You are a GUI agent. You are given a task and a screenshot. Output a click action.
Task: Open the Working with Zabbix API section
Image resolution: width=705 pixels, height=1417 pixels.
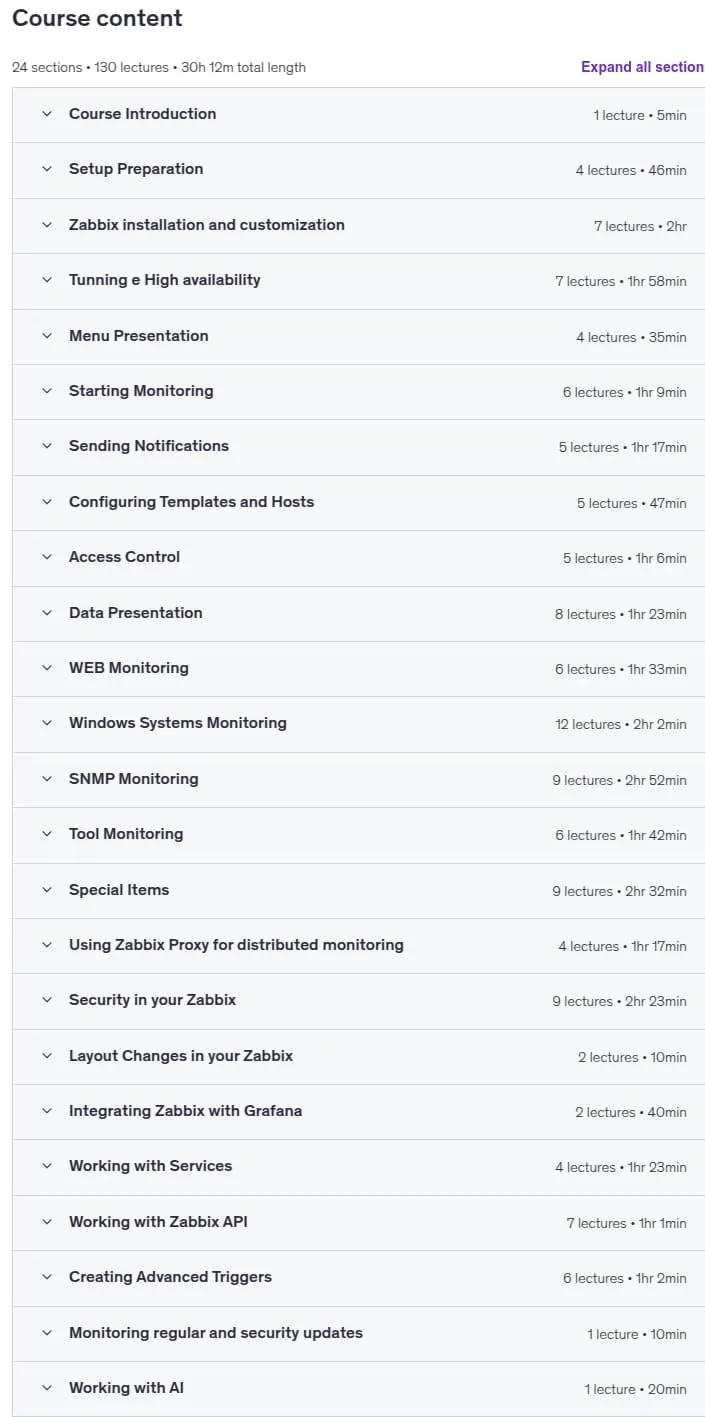point(358,1222)
